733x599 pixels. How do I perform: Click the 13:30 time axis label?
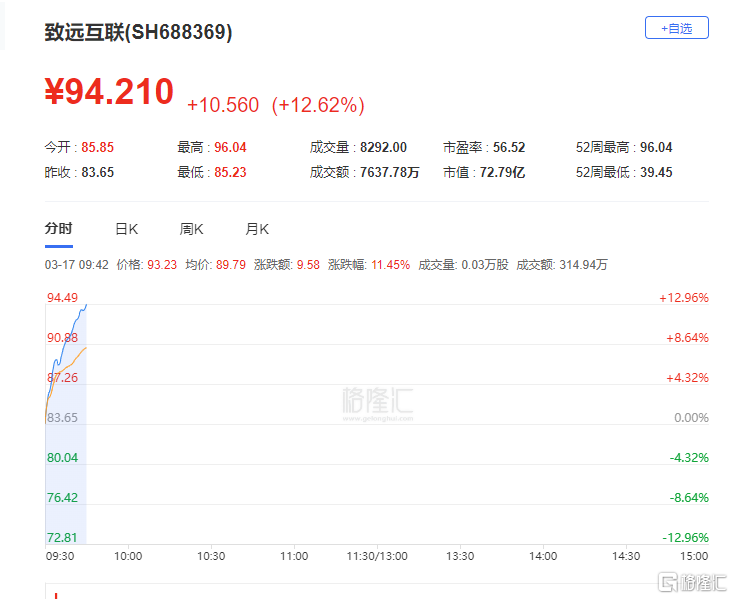[460, 556]
